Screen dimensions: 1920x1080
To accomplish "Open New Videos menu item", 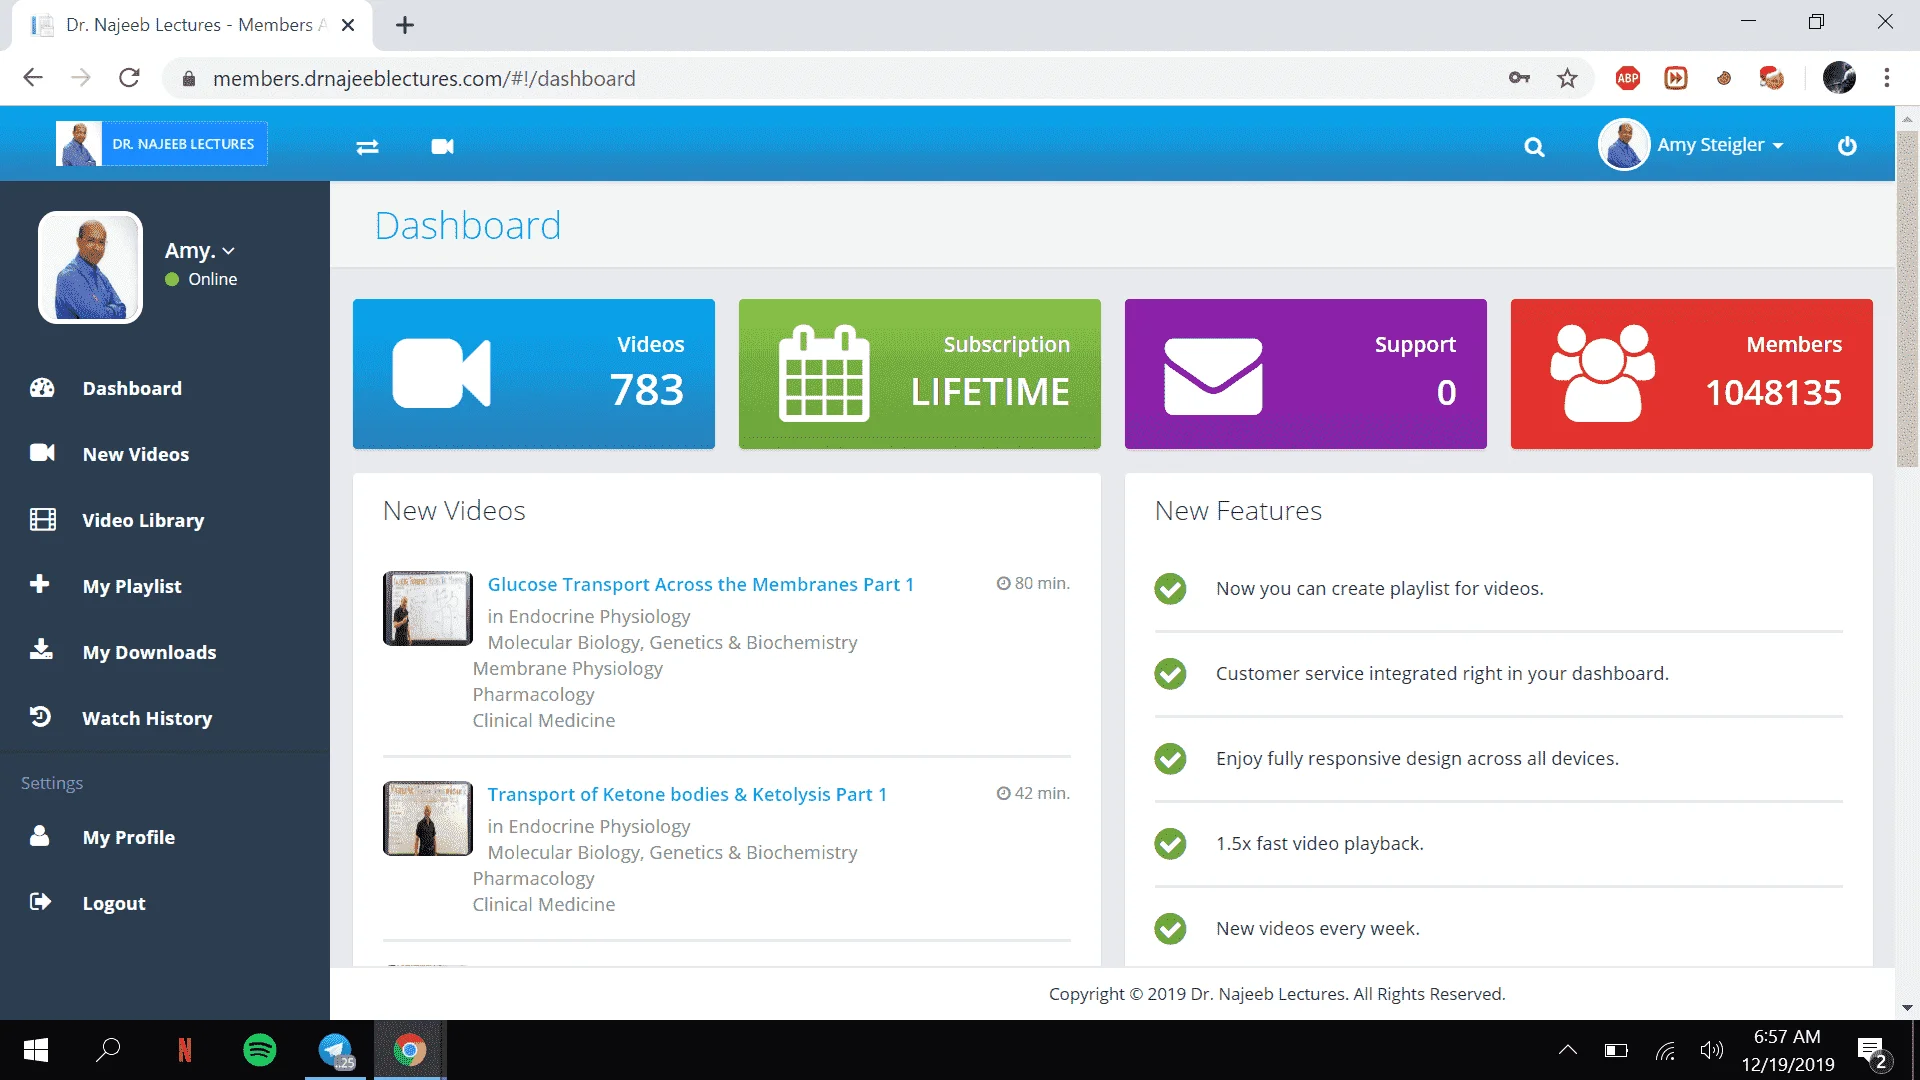I will [136, 454].
